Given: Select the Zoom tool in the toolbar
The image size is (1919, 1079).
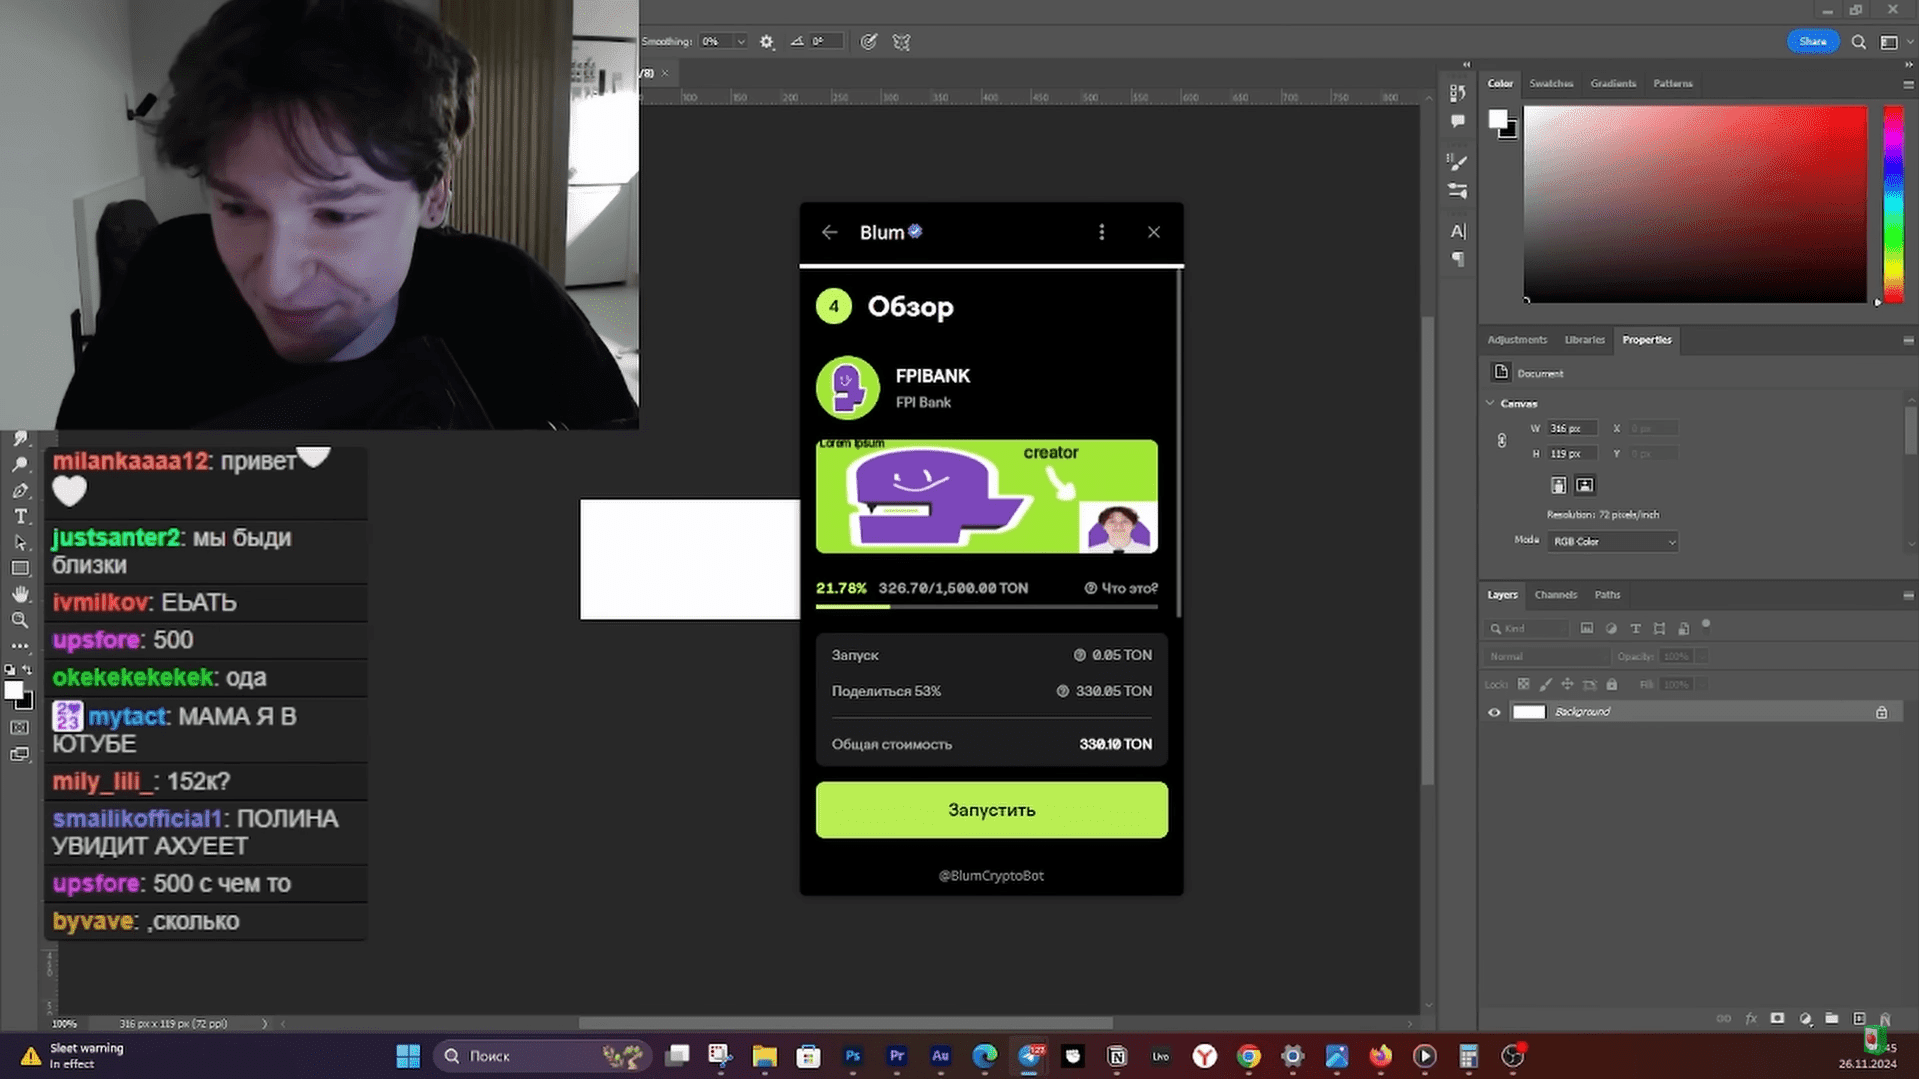Looking at the screenshot, I should [x=20, y=620].
